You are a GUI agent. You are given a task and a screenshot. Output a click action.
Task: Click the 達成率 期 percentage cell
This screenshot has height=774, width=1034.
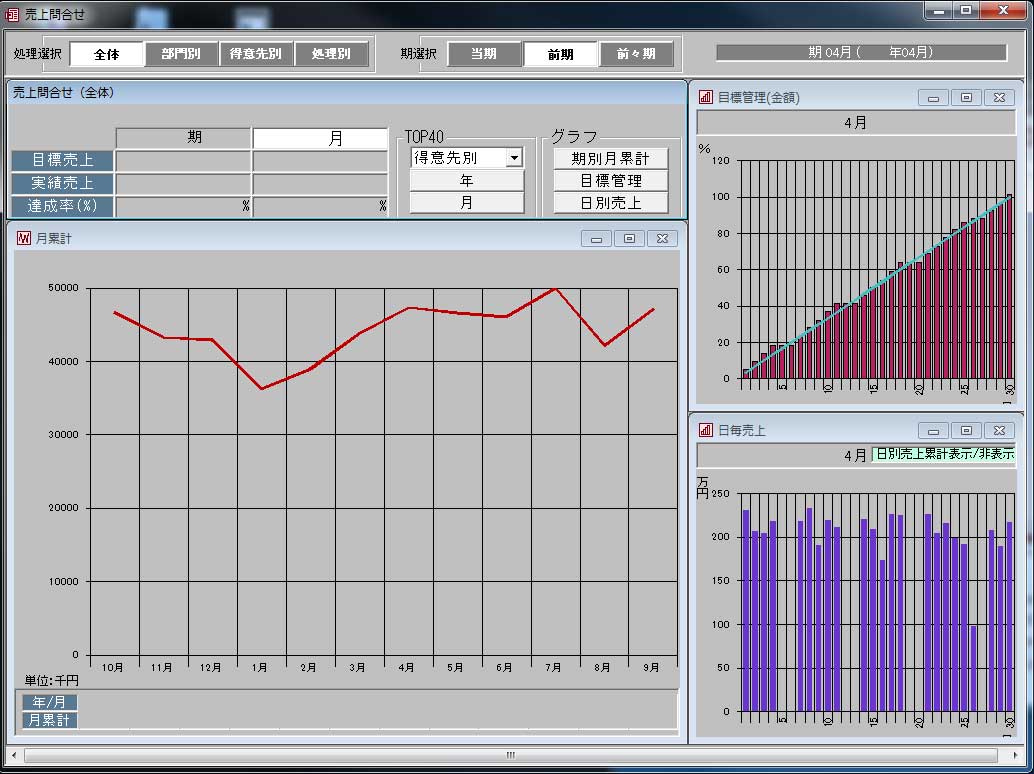click(183, 207)
